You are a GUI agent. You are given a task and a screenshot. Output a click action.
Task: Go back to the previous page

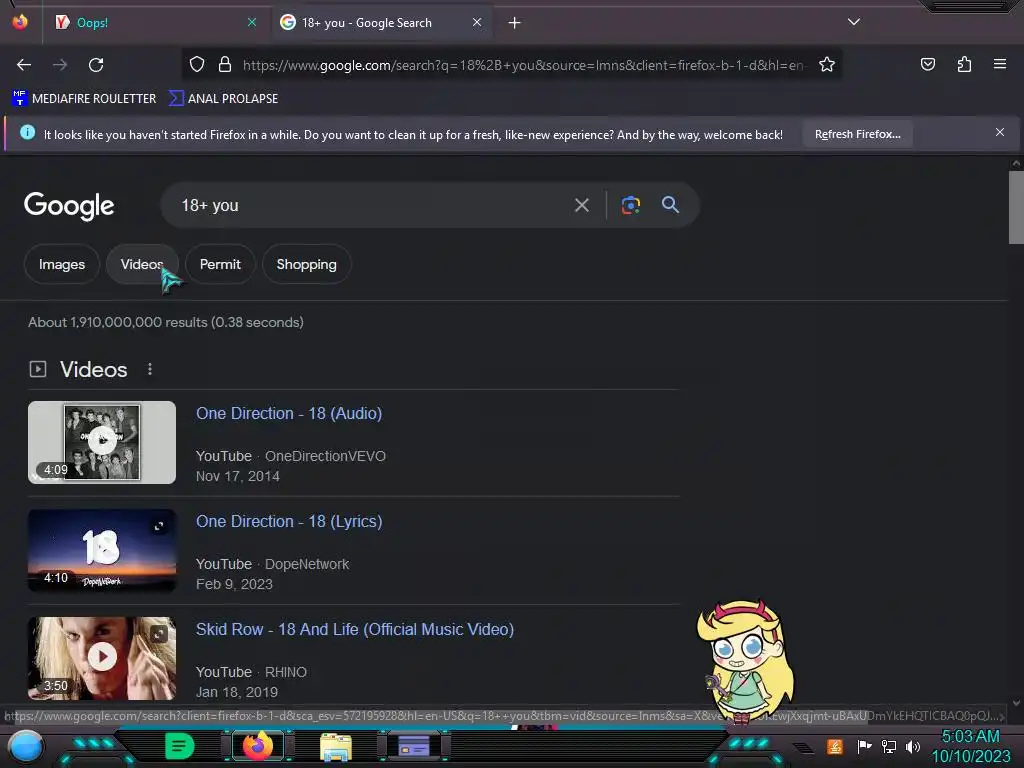(24, 65)
